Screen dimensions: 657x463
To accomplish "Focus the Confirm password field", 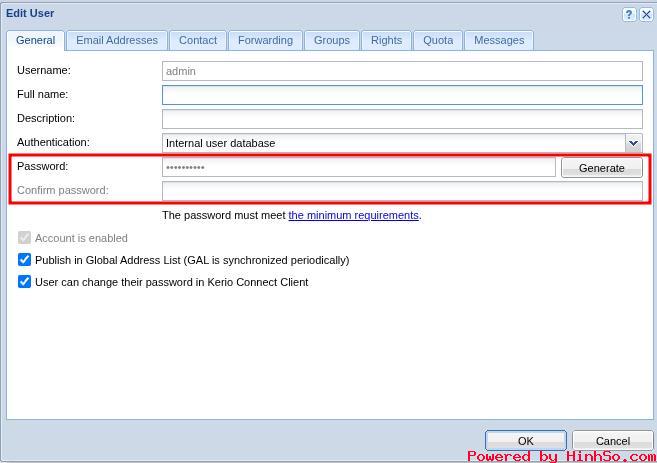I will [402, 191].
